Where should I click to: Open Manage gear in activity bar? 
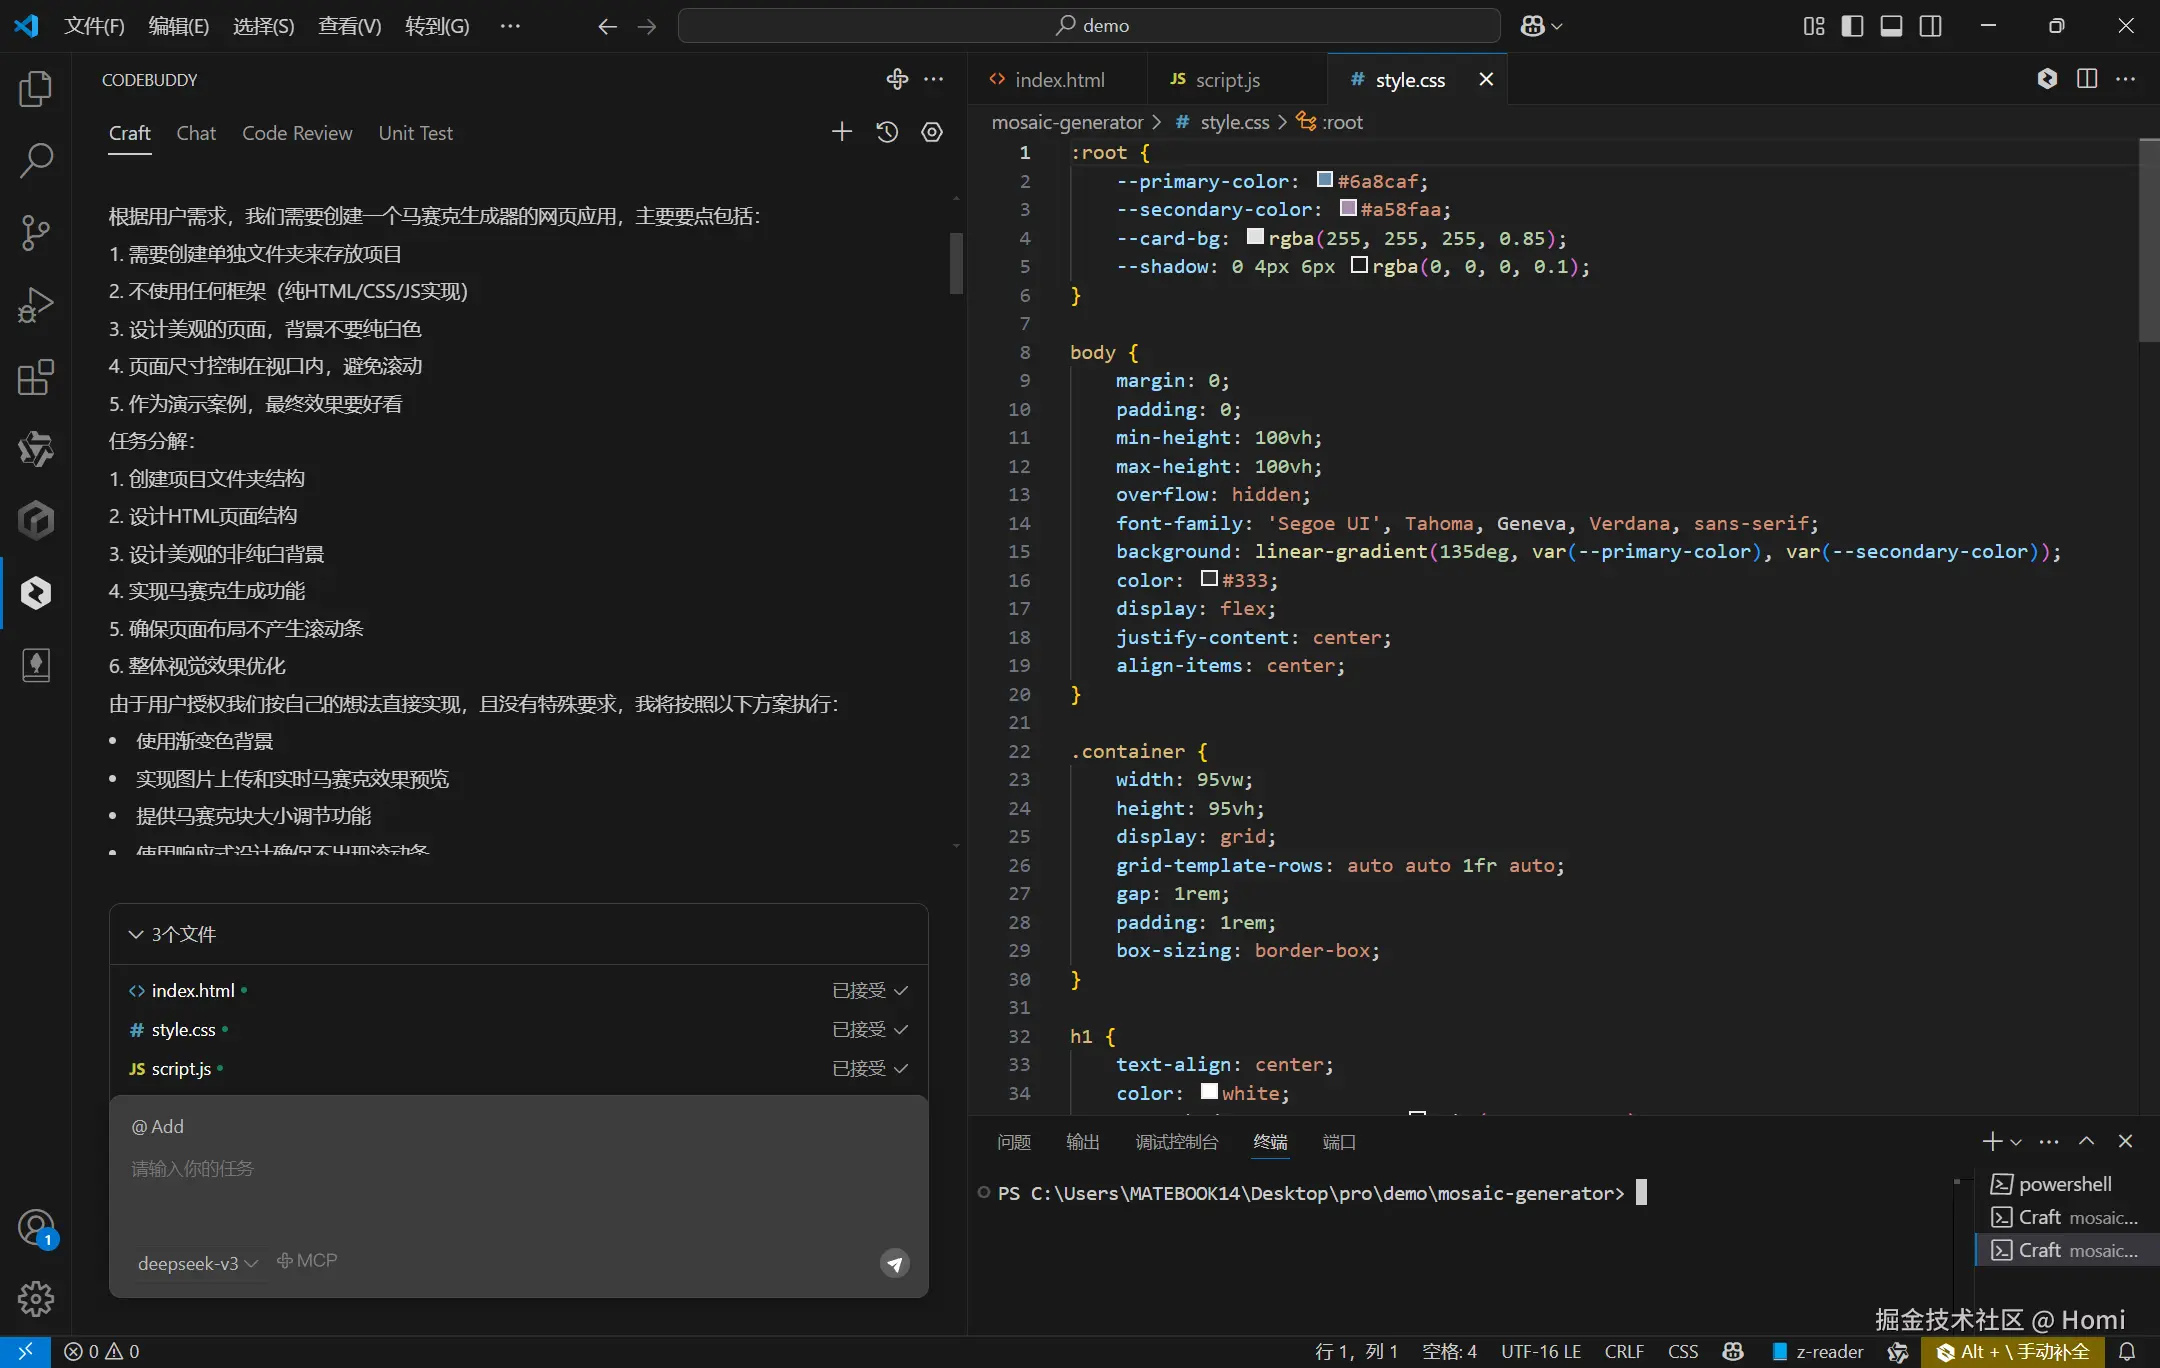(35, 1299)
